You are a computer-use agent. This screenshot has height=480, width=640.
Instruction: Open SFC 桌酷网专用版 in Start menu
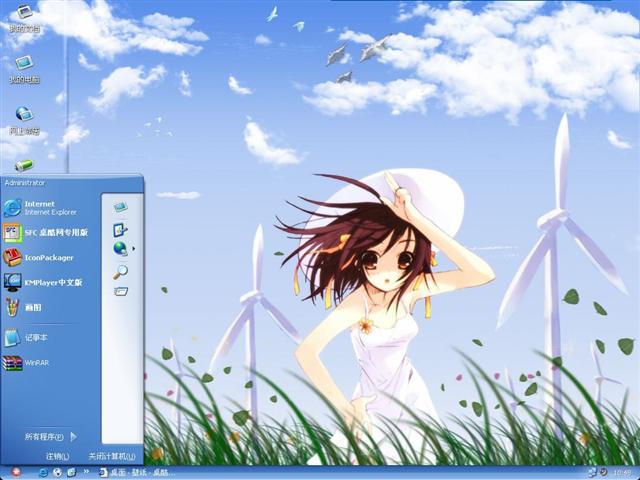pyautogui.click(x=51, y=233)
